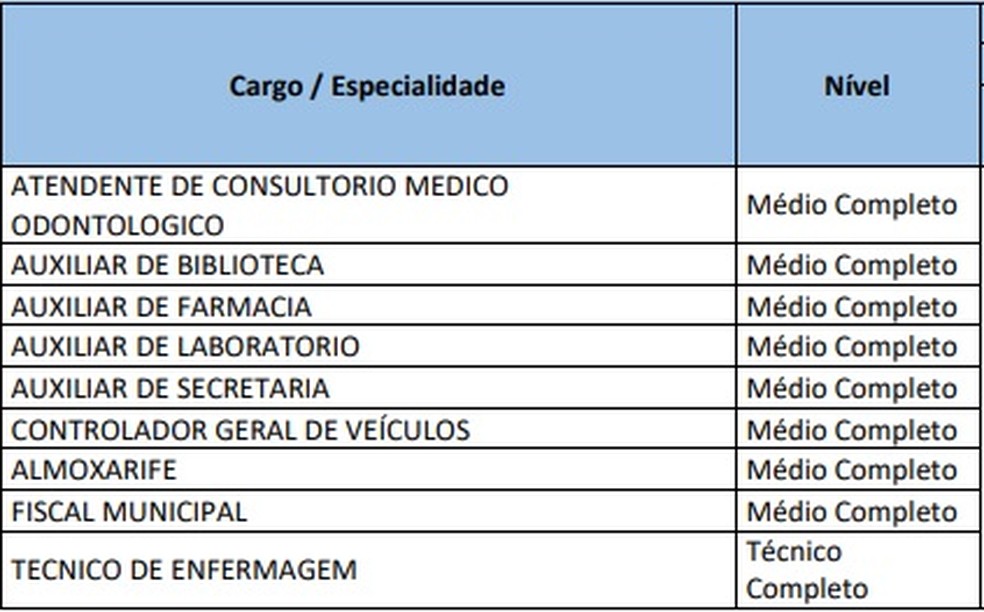Image resolution: width=984 pixels, height=612 pixels.
Task: Click the Nível column header
Action: (x=857, y=86)
